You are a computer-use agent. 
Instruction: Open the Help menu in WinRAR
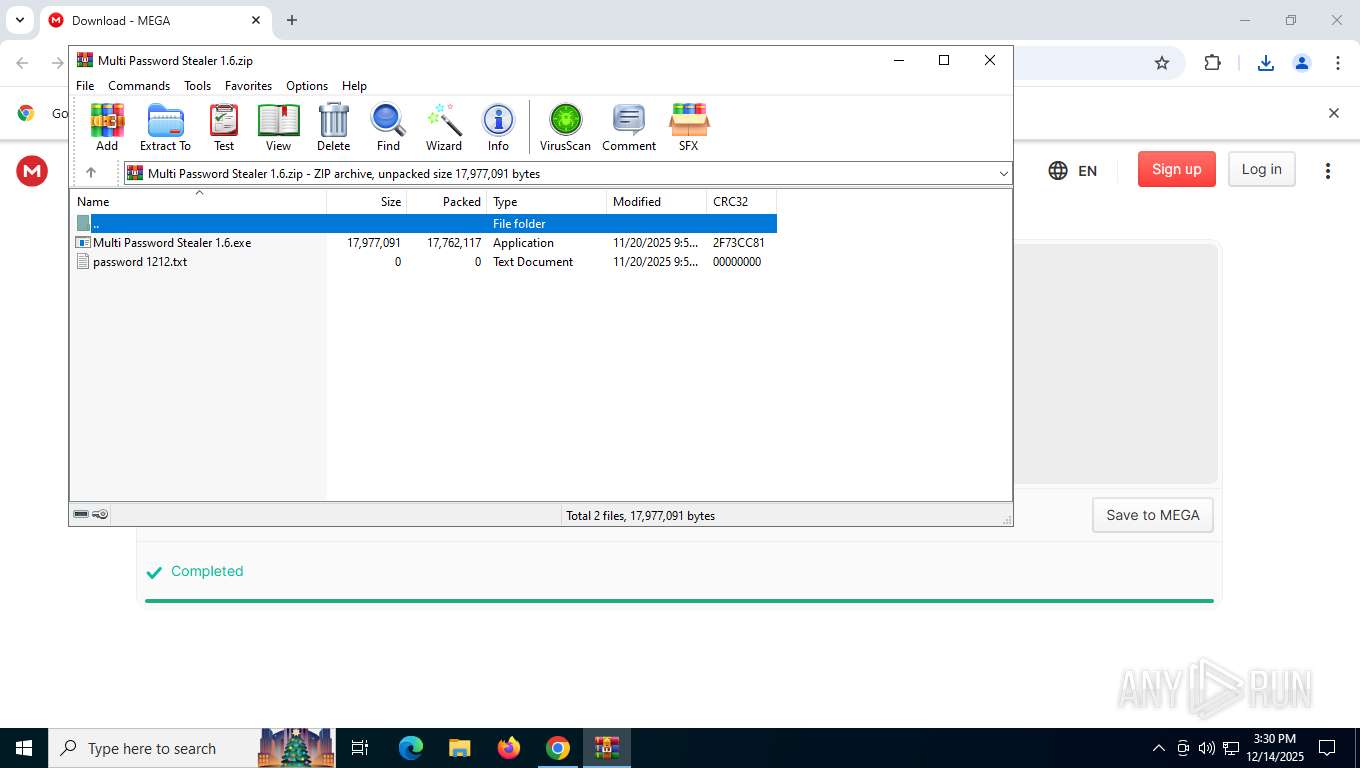pyautogui.click(x=354, y=86)
